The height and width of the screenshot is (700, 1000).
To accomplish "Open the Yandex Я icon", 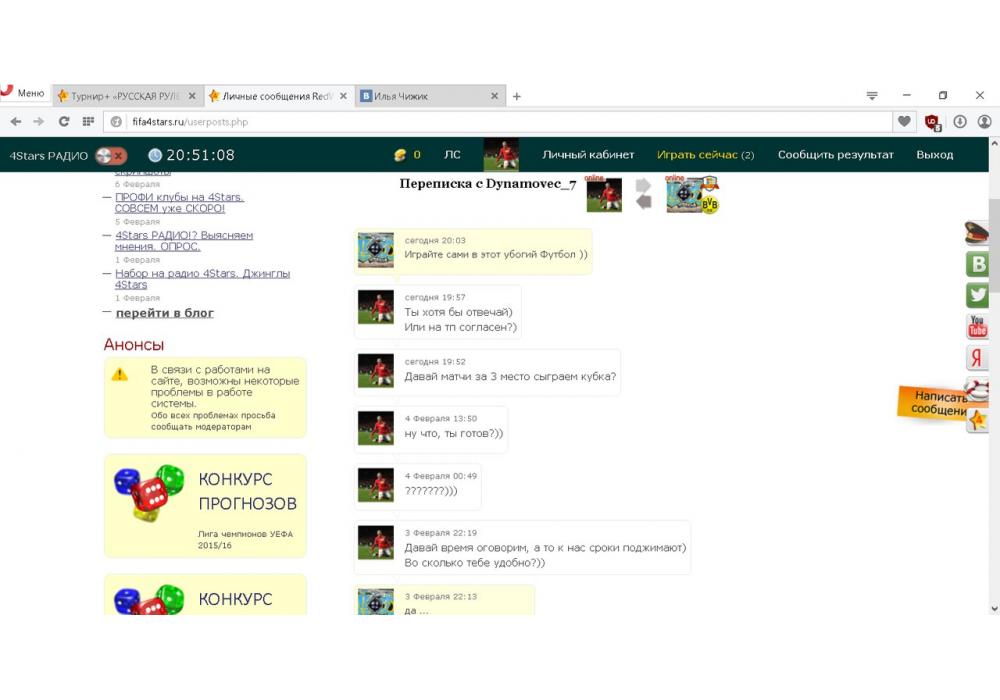I will tap(977, 358).
